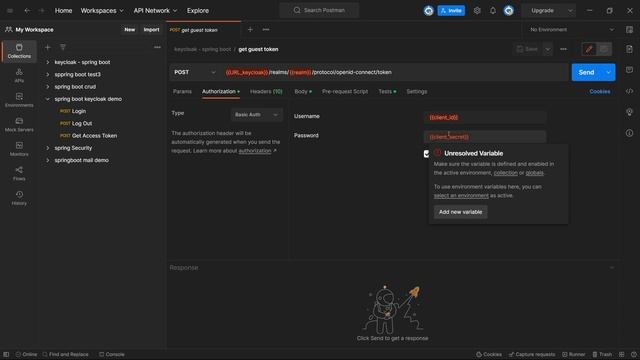Viewport: 640px width, 360px height.
Task: Open the Collections sidebar panel
Action: click(19, 51)
